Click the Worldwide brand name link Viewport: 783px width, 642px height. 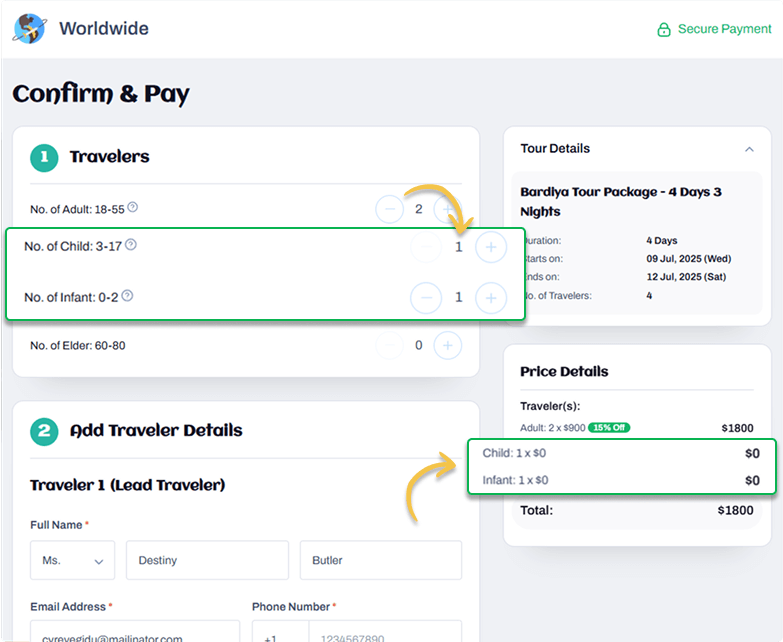click(x=104, y=28)
